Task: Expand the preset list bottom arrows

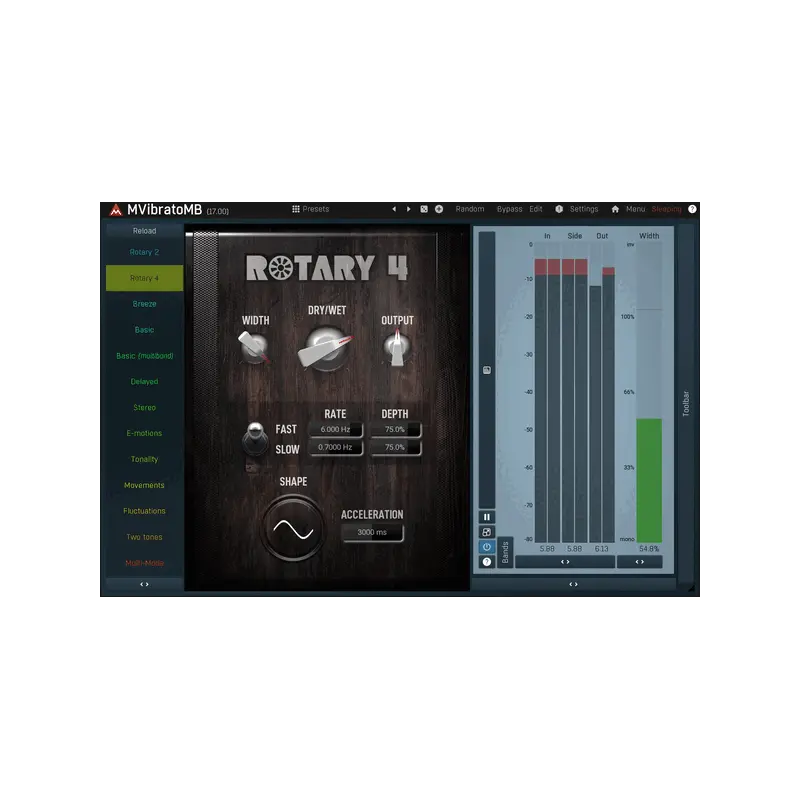Action: click(x=144, y=584)
